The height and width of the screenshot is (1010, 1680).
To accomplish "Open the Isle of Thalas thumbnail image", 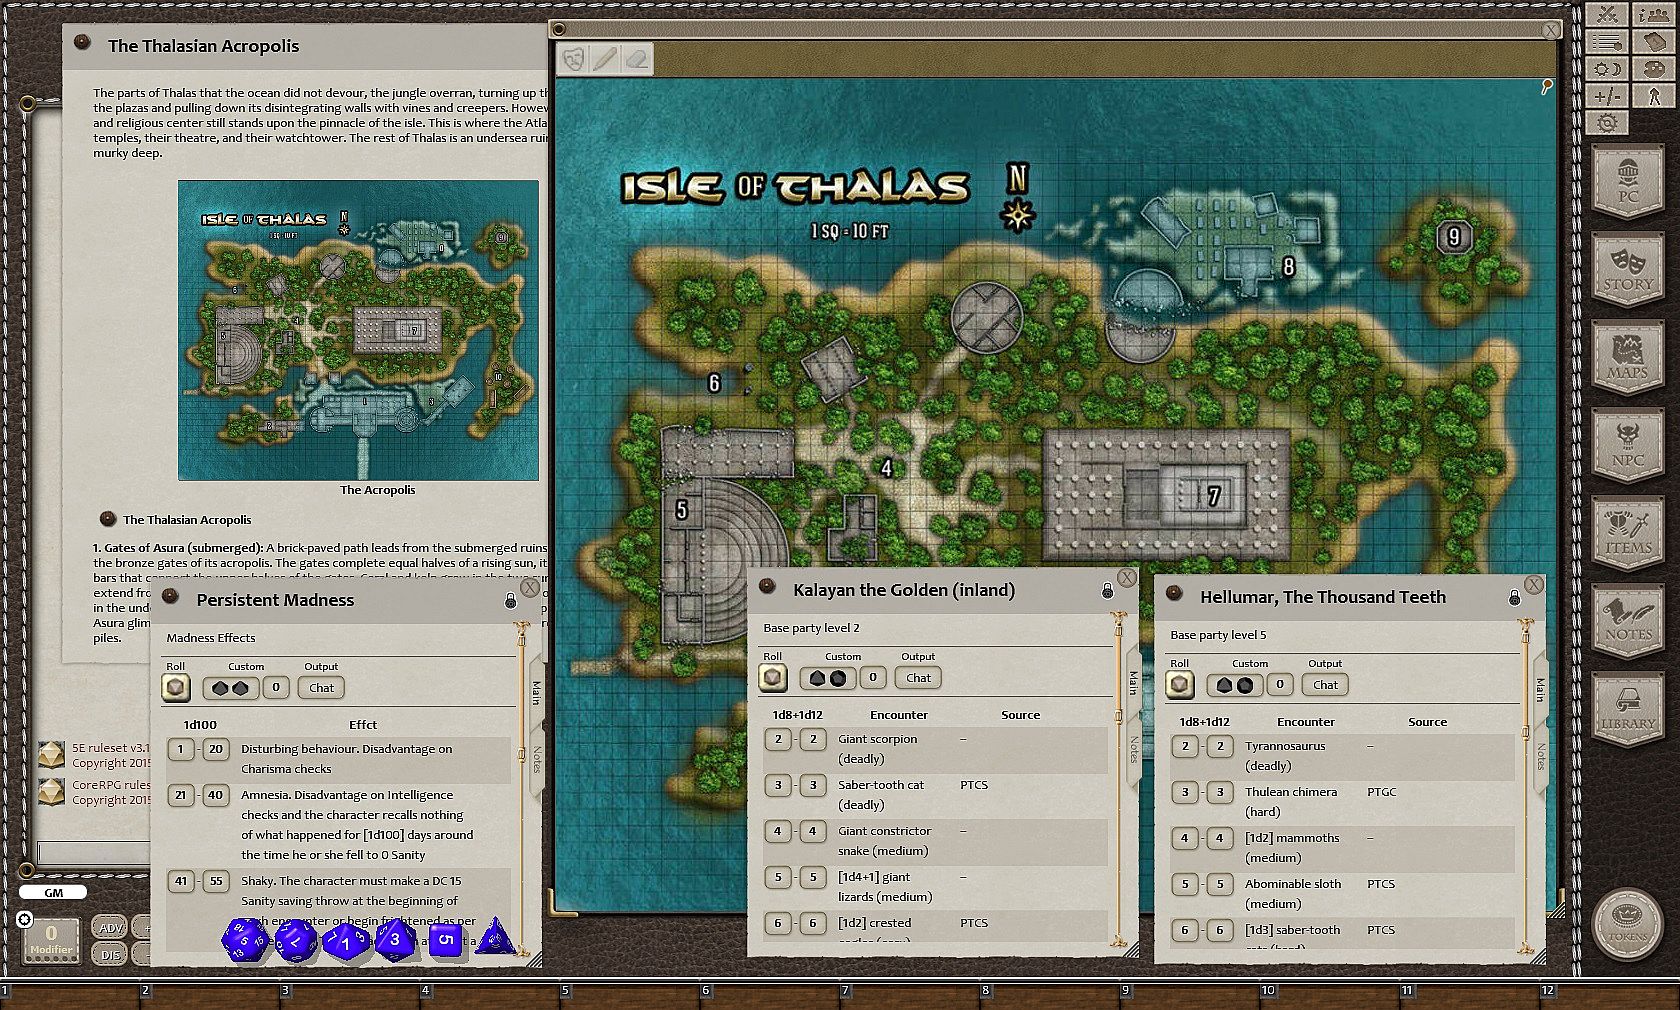I will [358, 330].
